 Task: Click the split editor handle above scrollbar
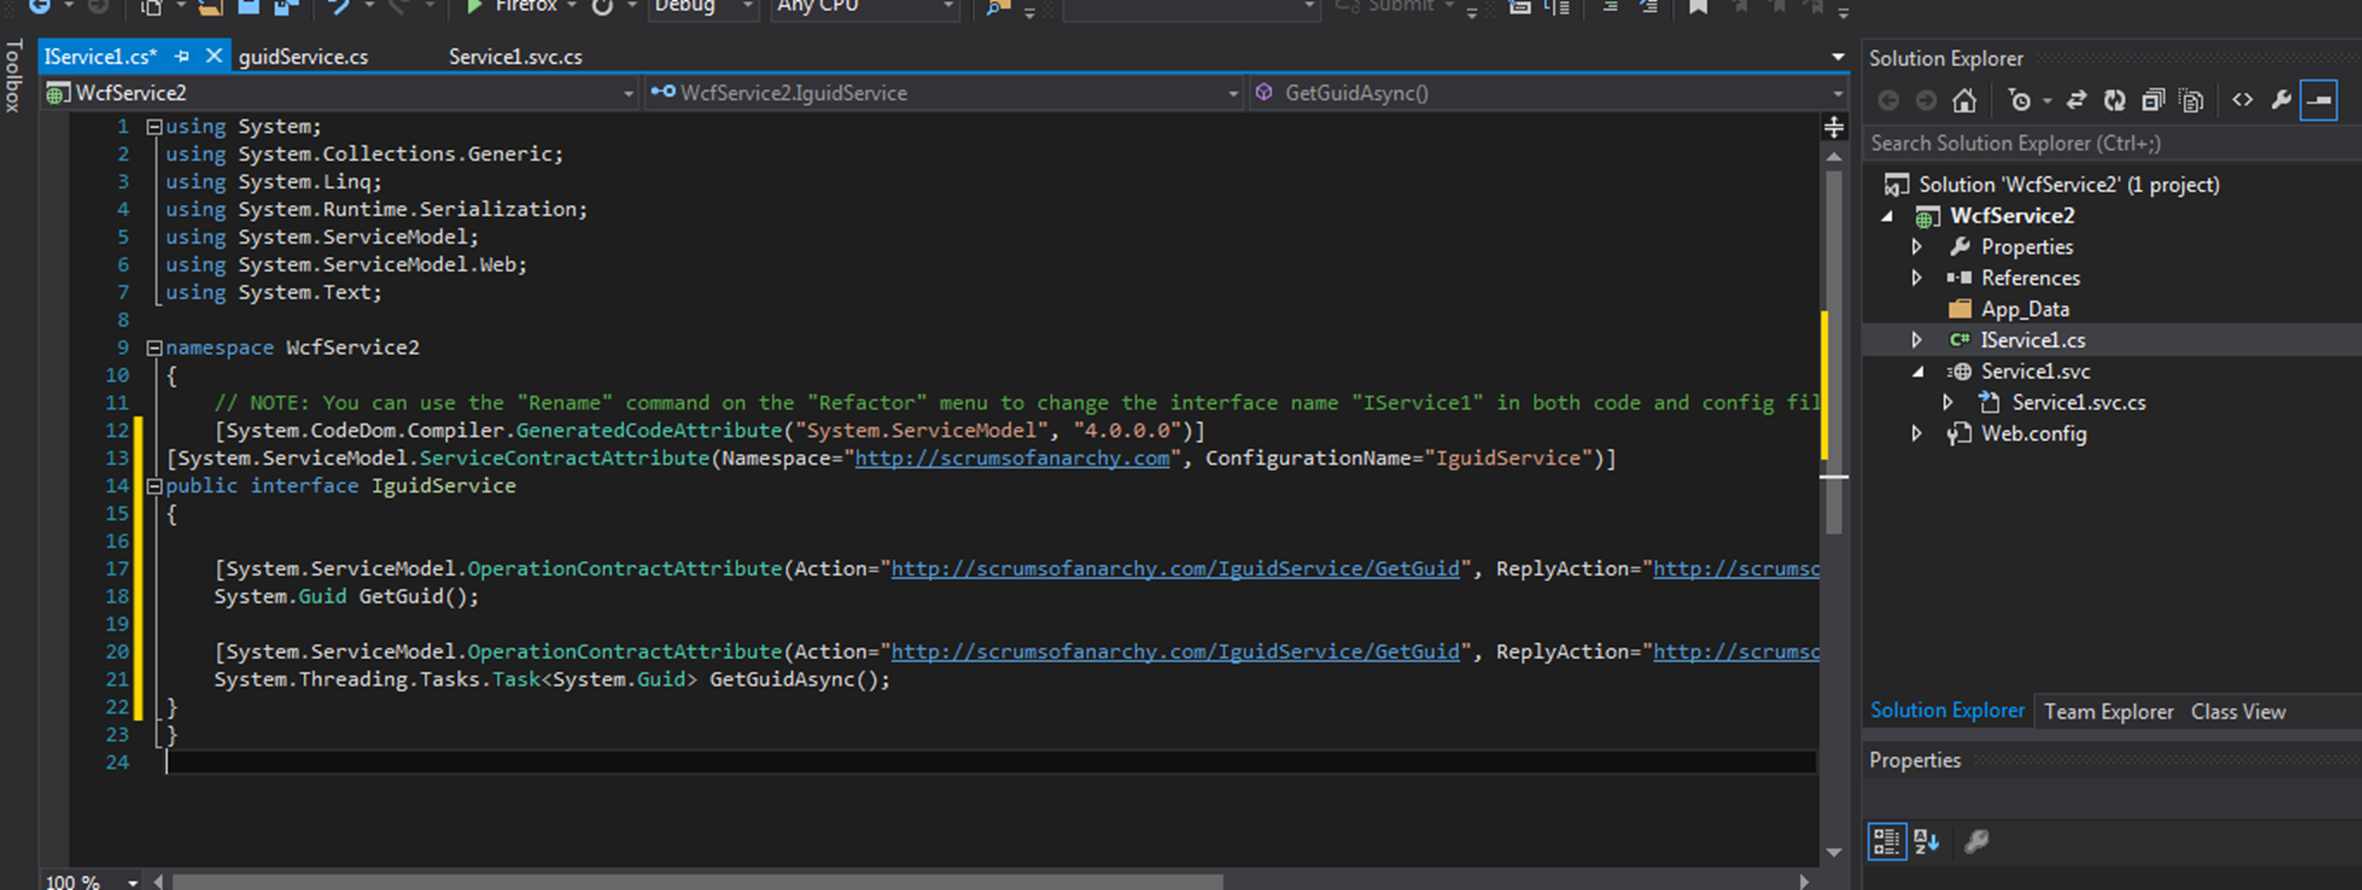point(1834,127)
